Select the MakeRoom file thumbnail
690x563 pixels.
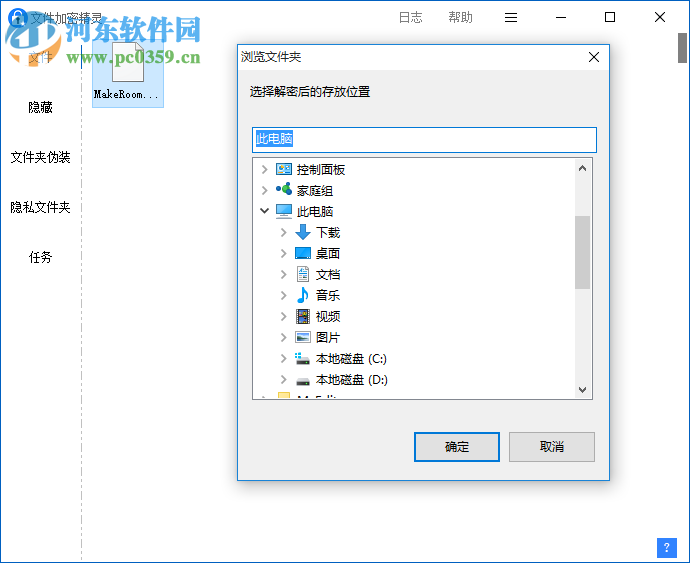(128, 74)
